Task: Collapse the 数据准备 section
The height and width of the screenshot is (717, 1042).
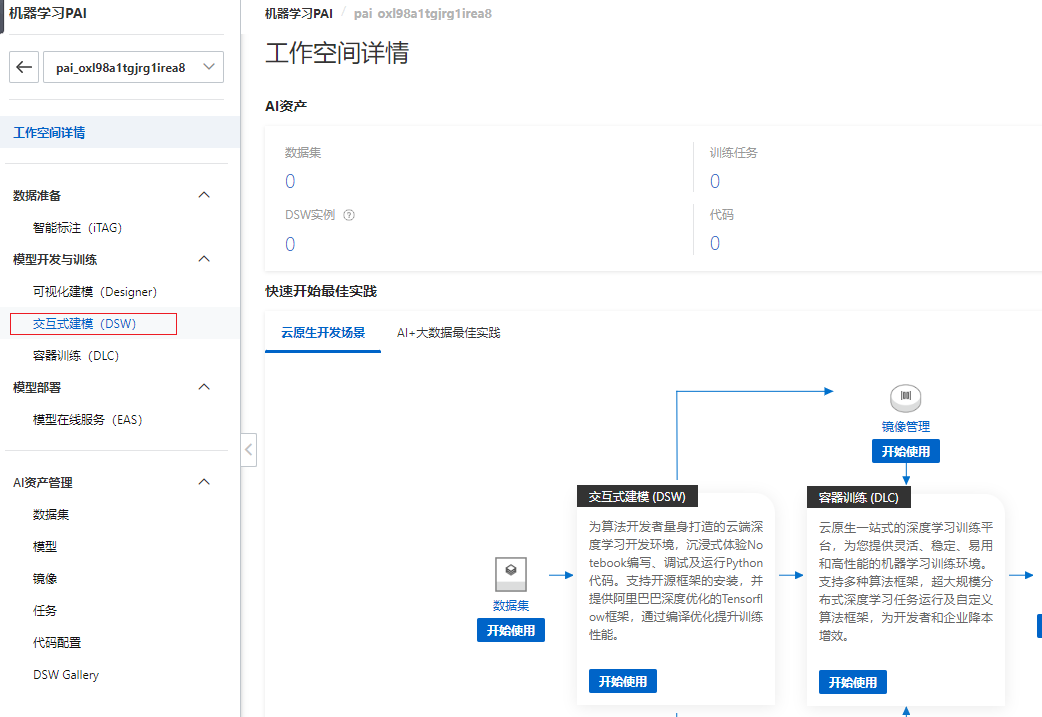Action: click(x=204, y=195)
